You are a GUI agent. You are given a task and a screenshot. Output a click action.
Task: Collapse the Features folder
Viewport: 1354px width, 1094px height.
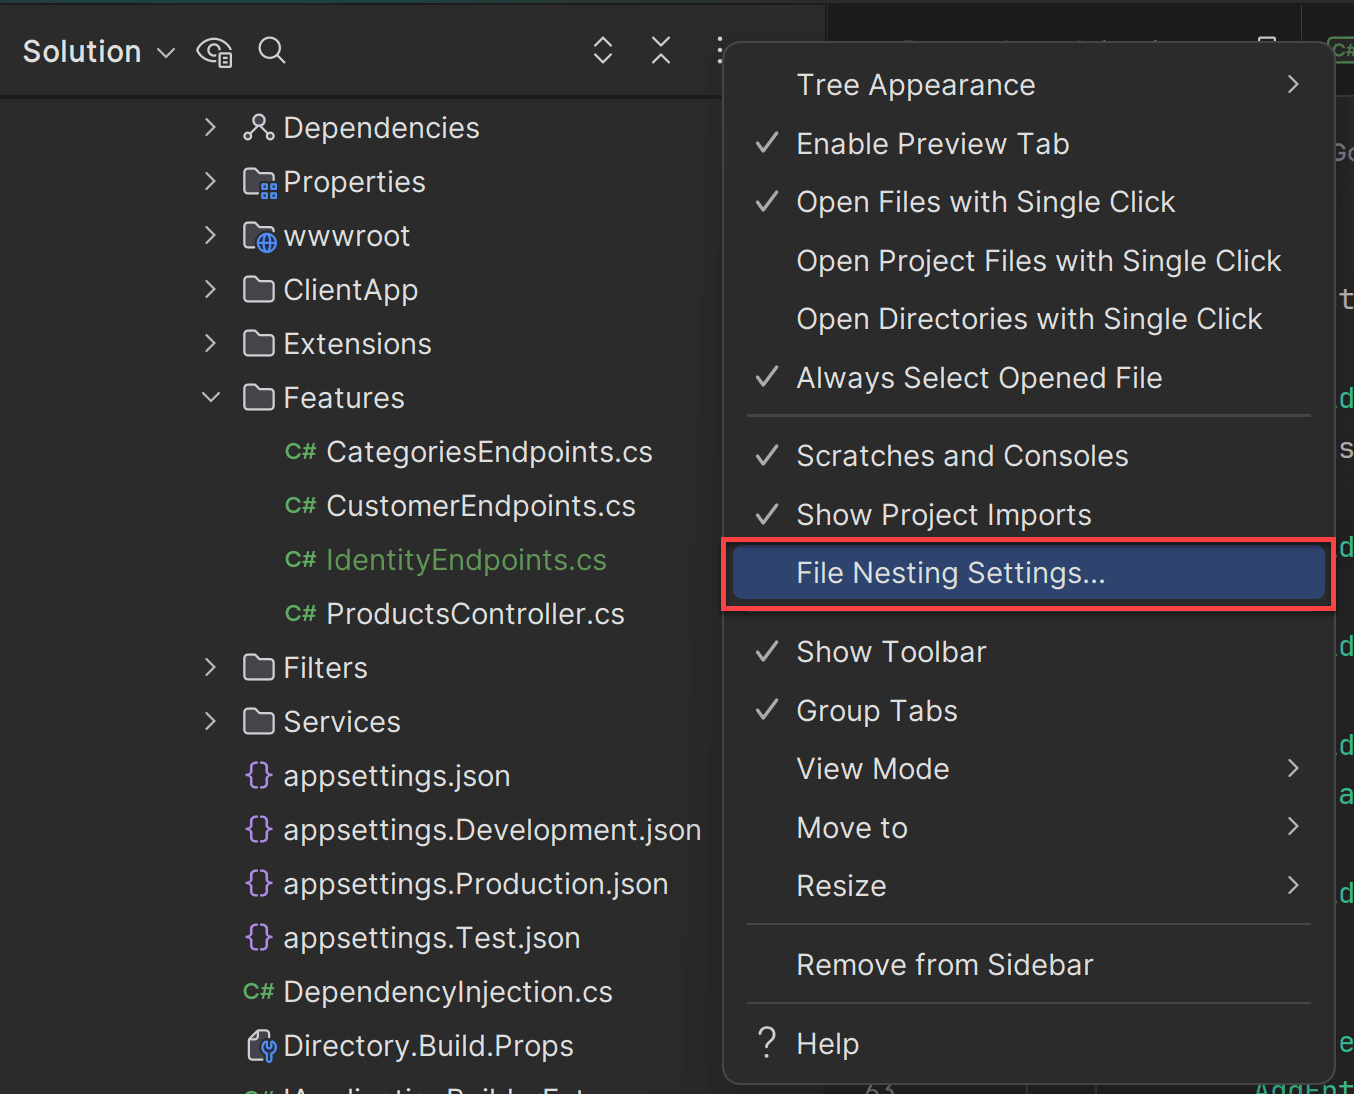210,397
